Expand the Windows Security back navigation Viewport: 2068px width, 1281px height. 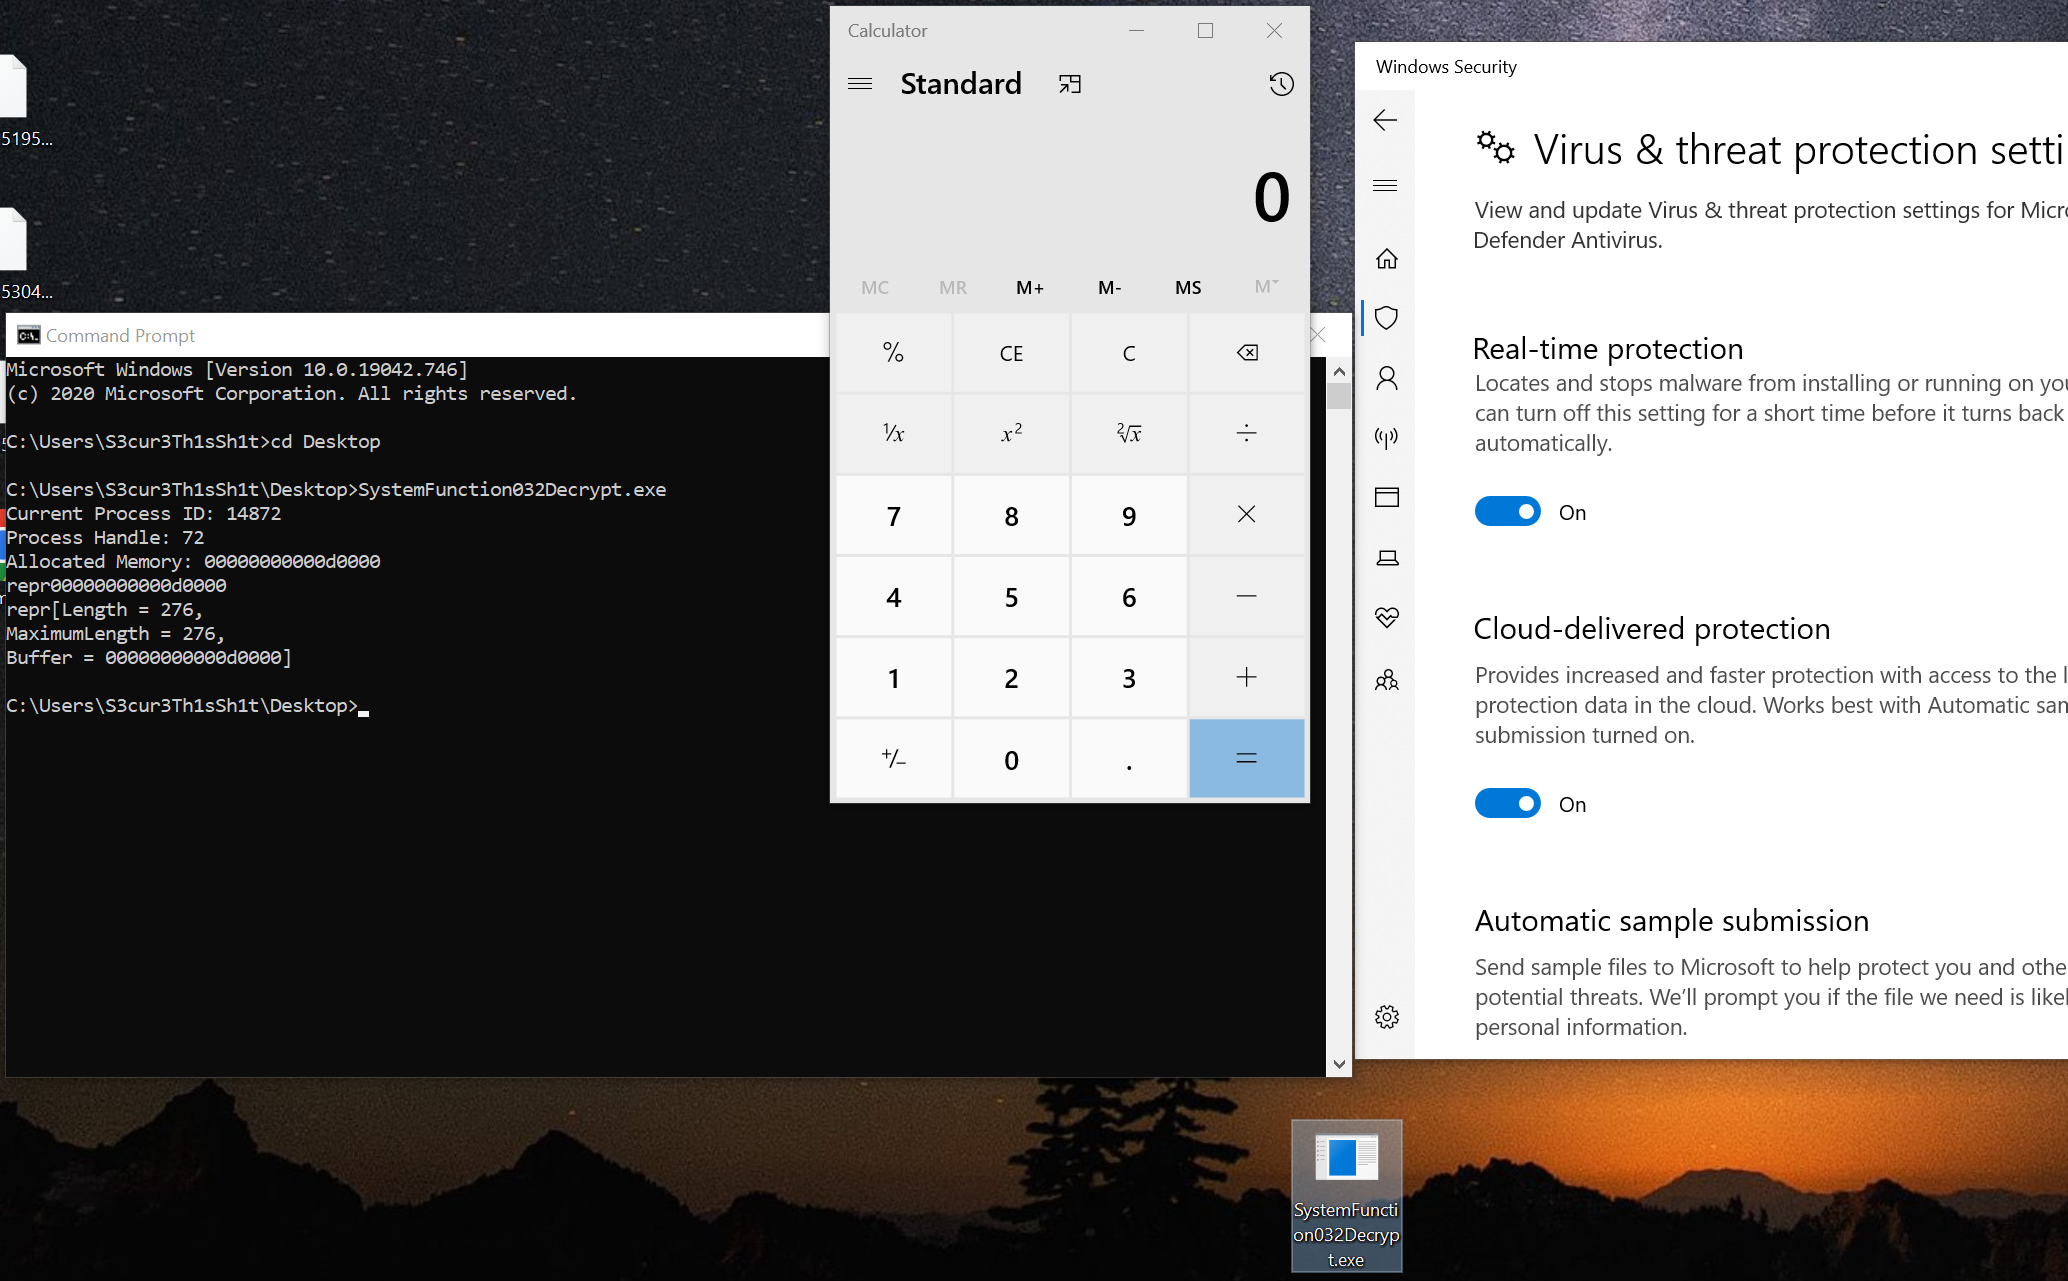pos(1386,120)
